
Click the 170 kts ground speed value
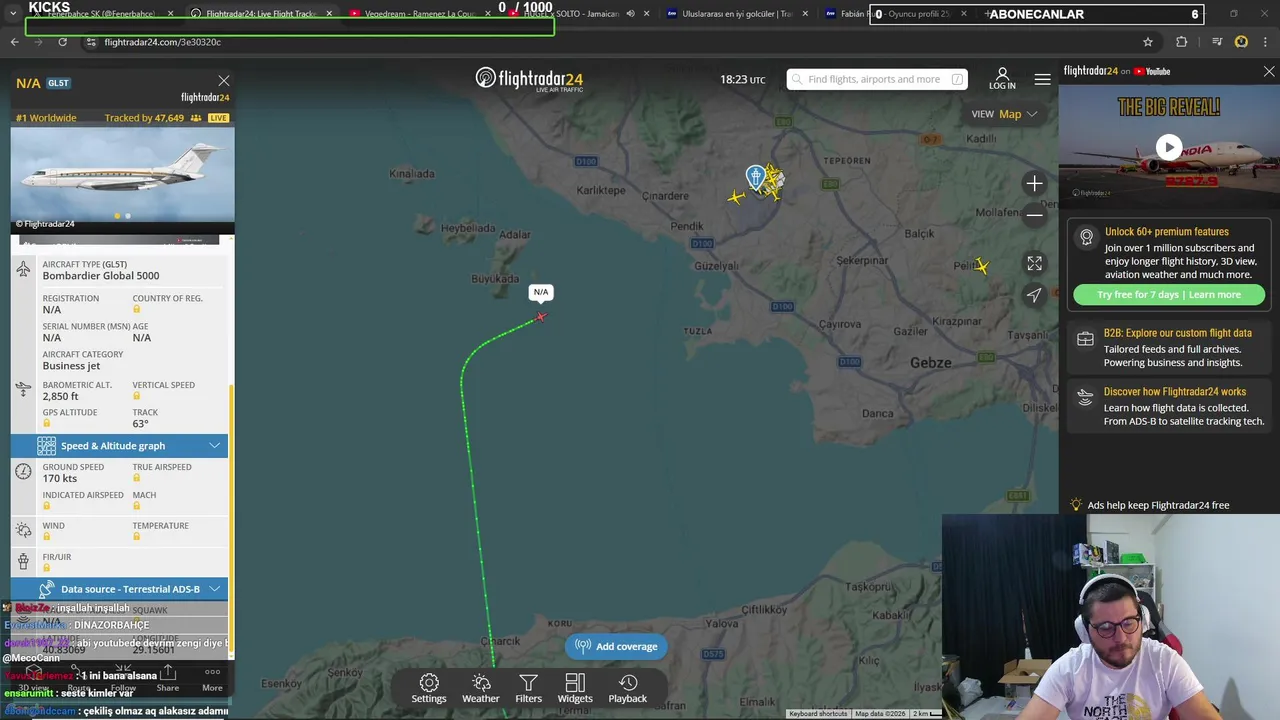click(x=60, y=479)
